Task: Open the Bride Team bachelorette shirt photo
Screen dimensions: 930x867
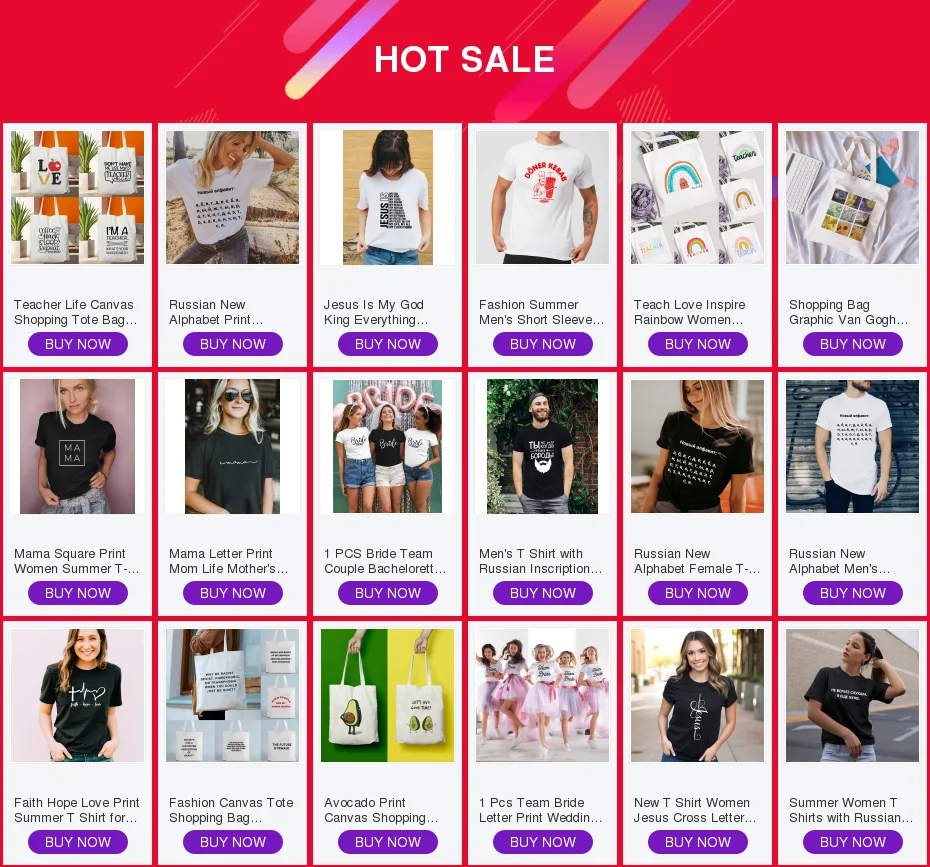Action: click(x=387, y=447)
